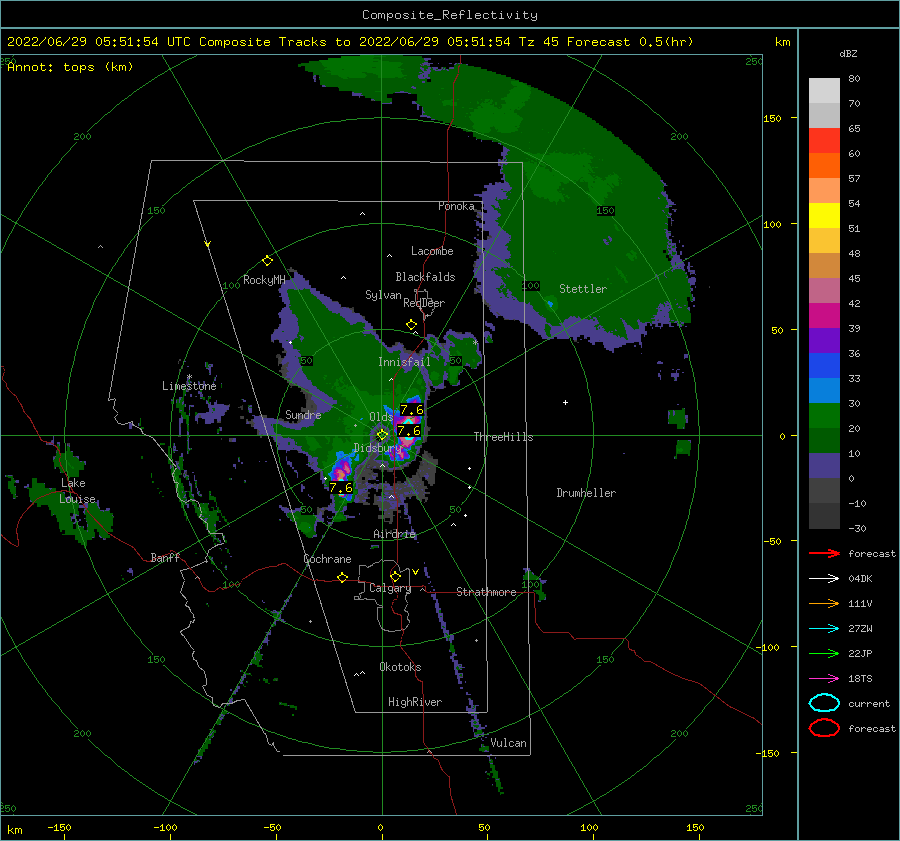Click the cyan 27ZW track arrow

tap(824, 629)
